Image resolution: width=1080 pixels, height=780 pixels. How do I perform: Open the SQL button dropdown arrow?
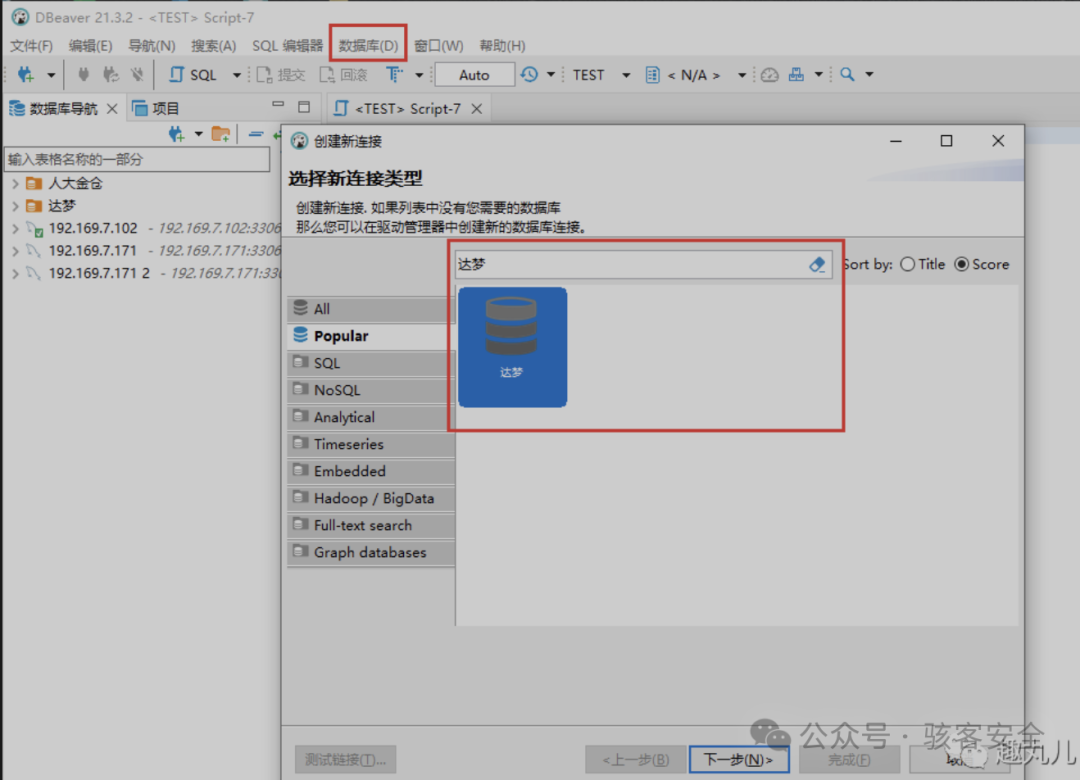click(236, 74)
